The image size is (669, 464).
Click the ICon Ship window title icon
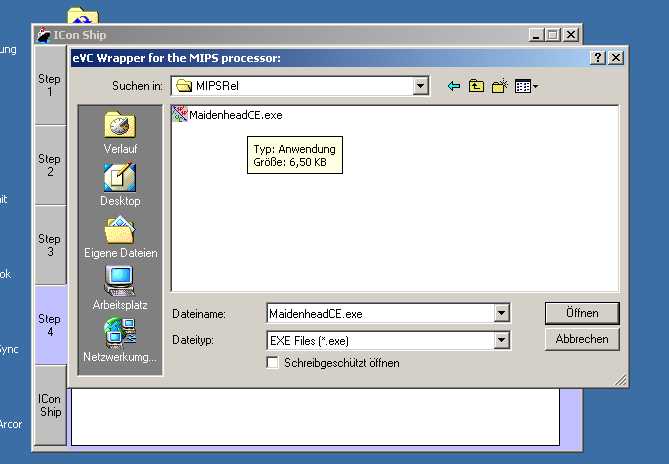pyautogui.click(x=43, y=35)
